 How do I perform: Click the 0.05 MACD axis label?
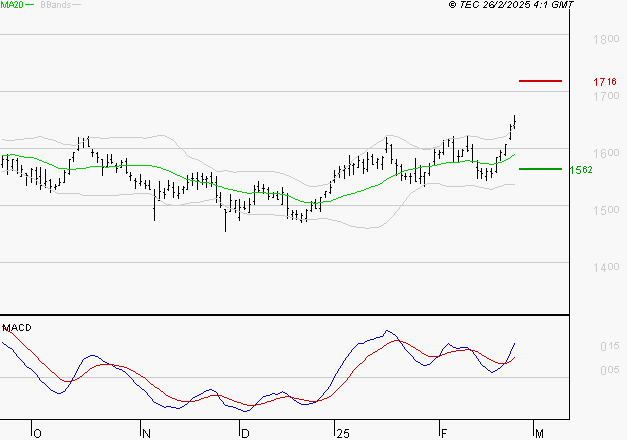[609, 370]
